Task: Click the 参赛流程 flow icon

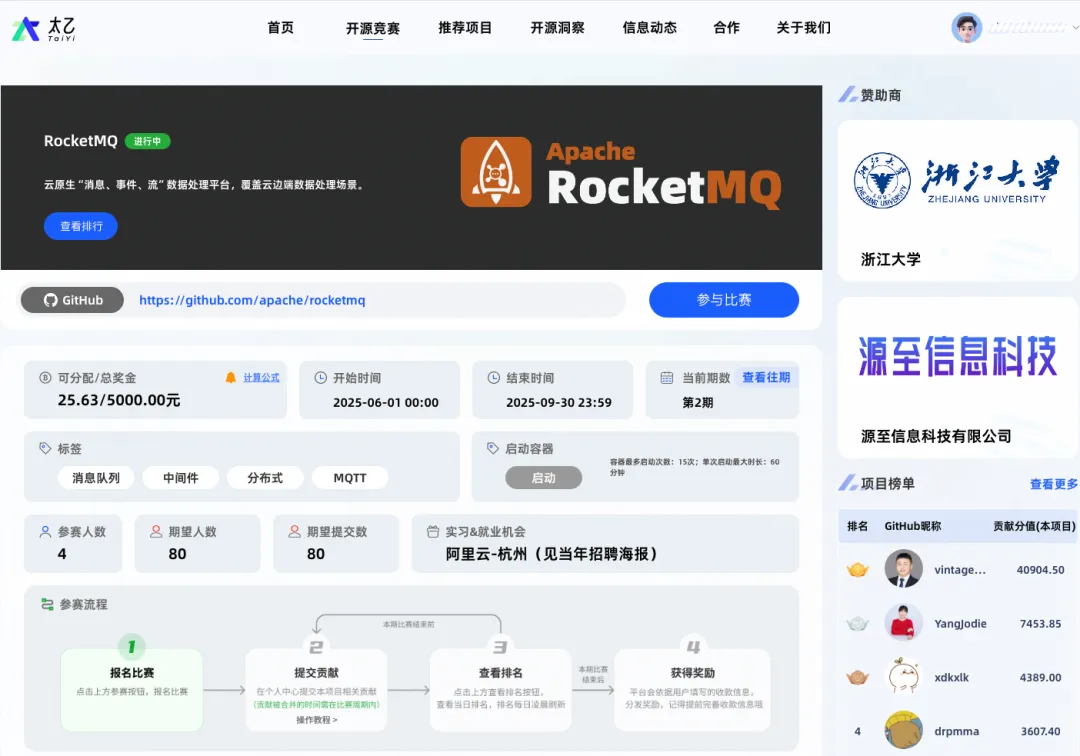Action: tap(47, 605)
